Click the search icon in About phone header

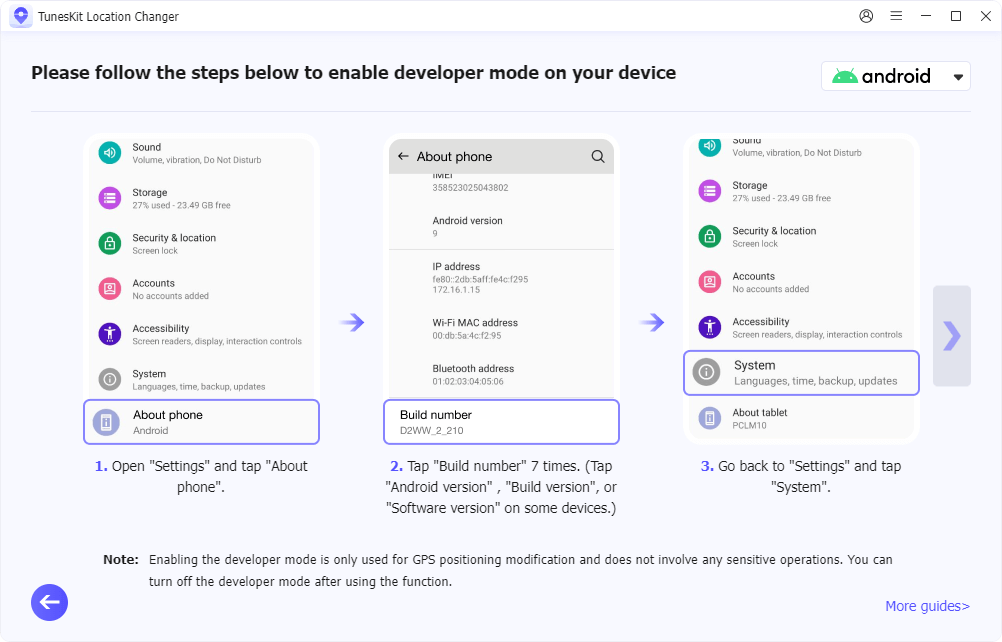598,157
